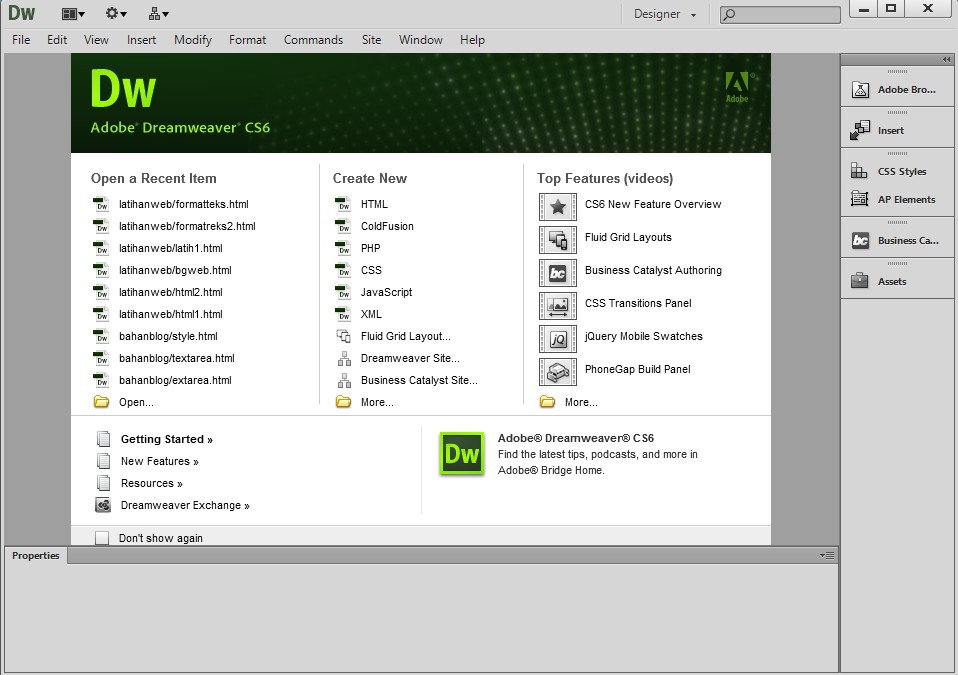Click the More folder icon under Top Features

[547, 402]
